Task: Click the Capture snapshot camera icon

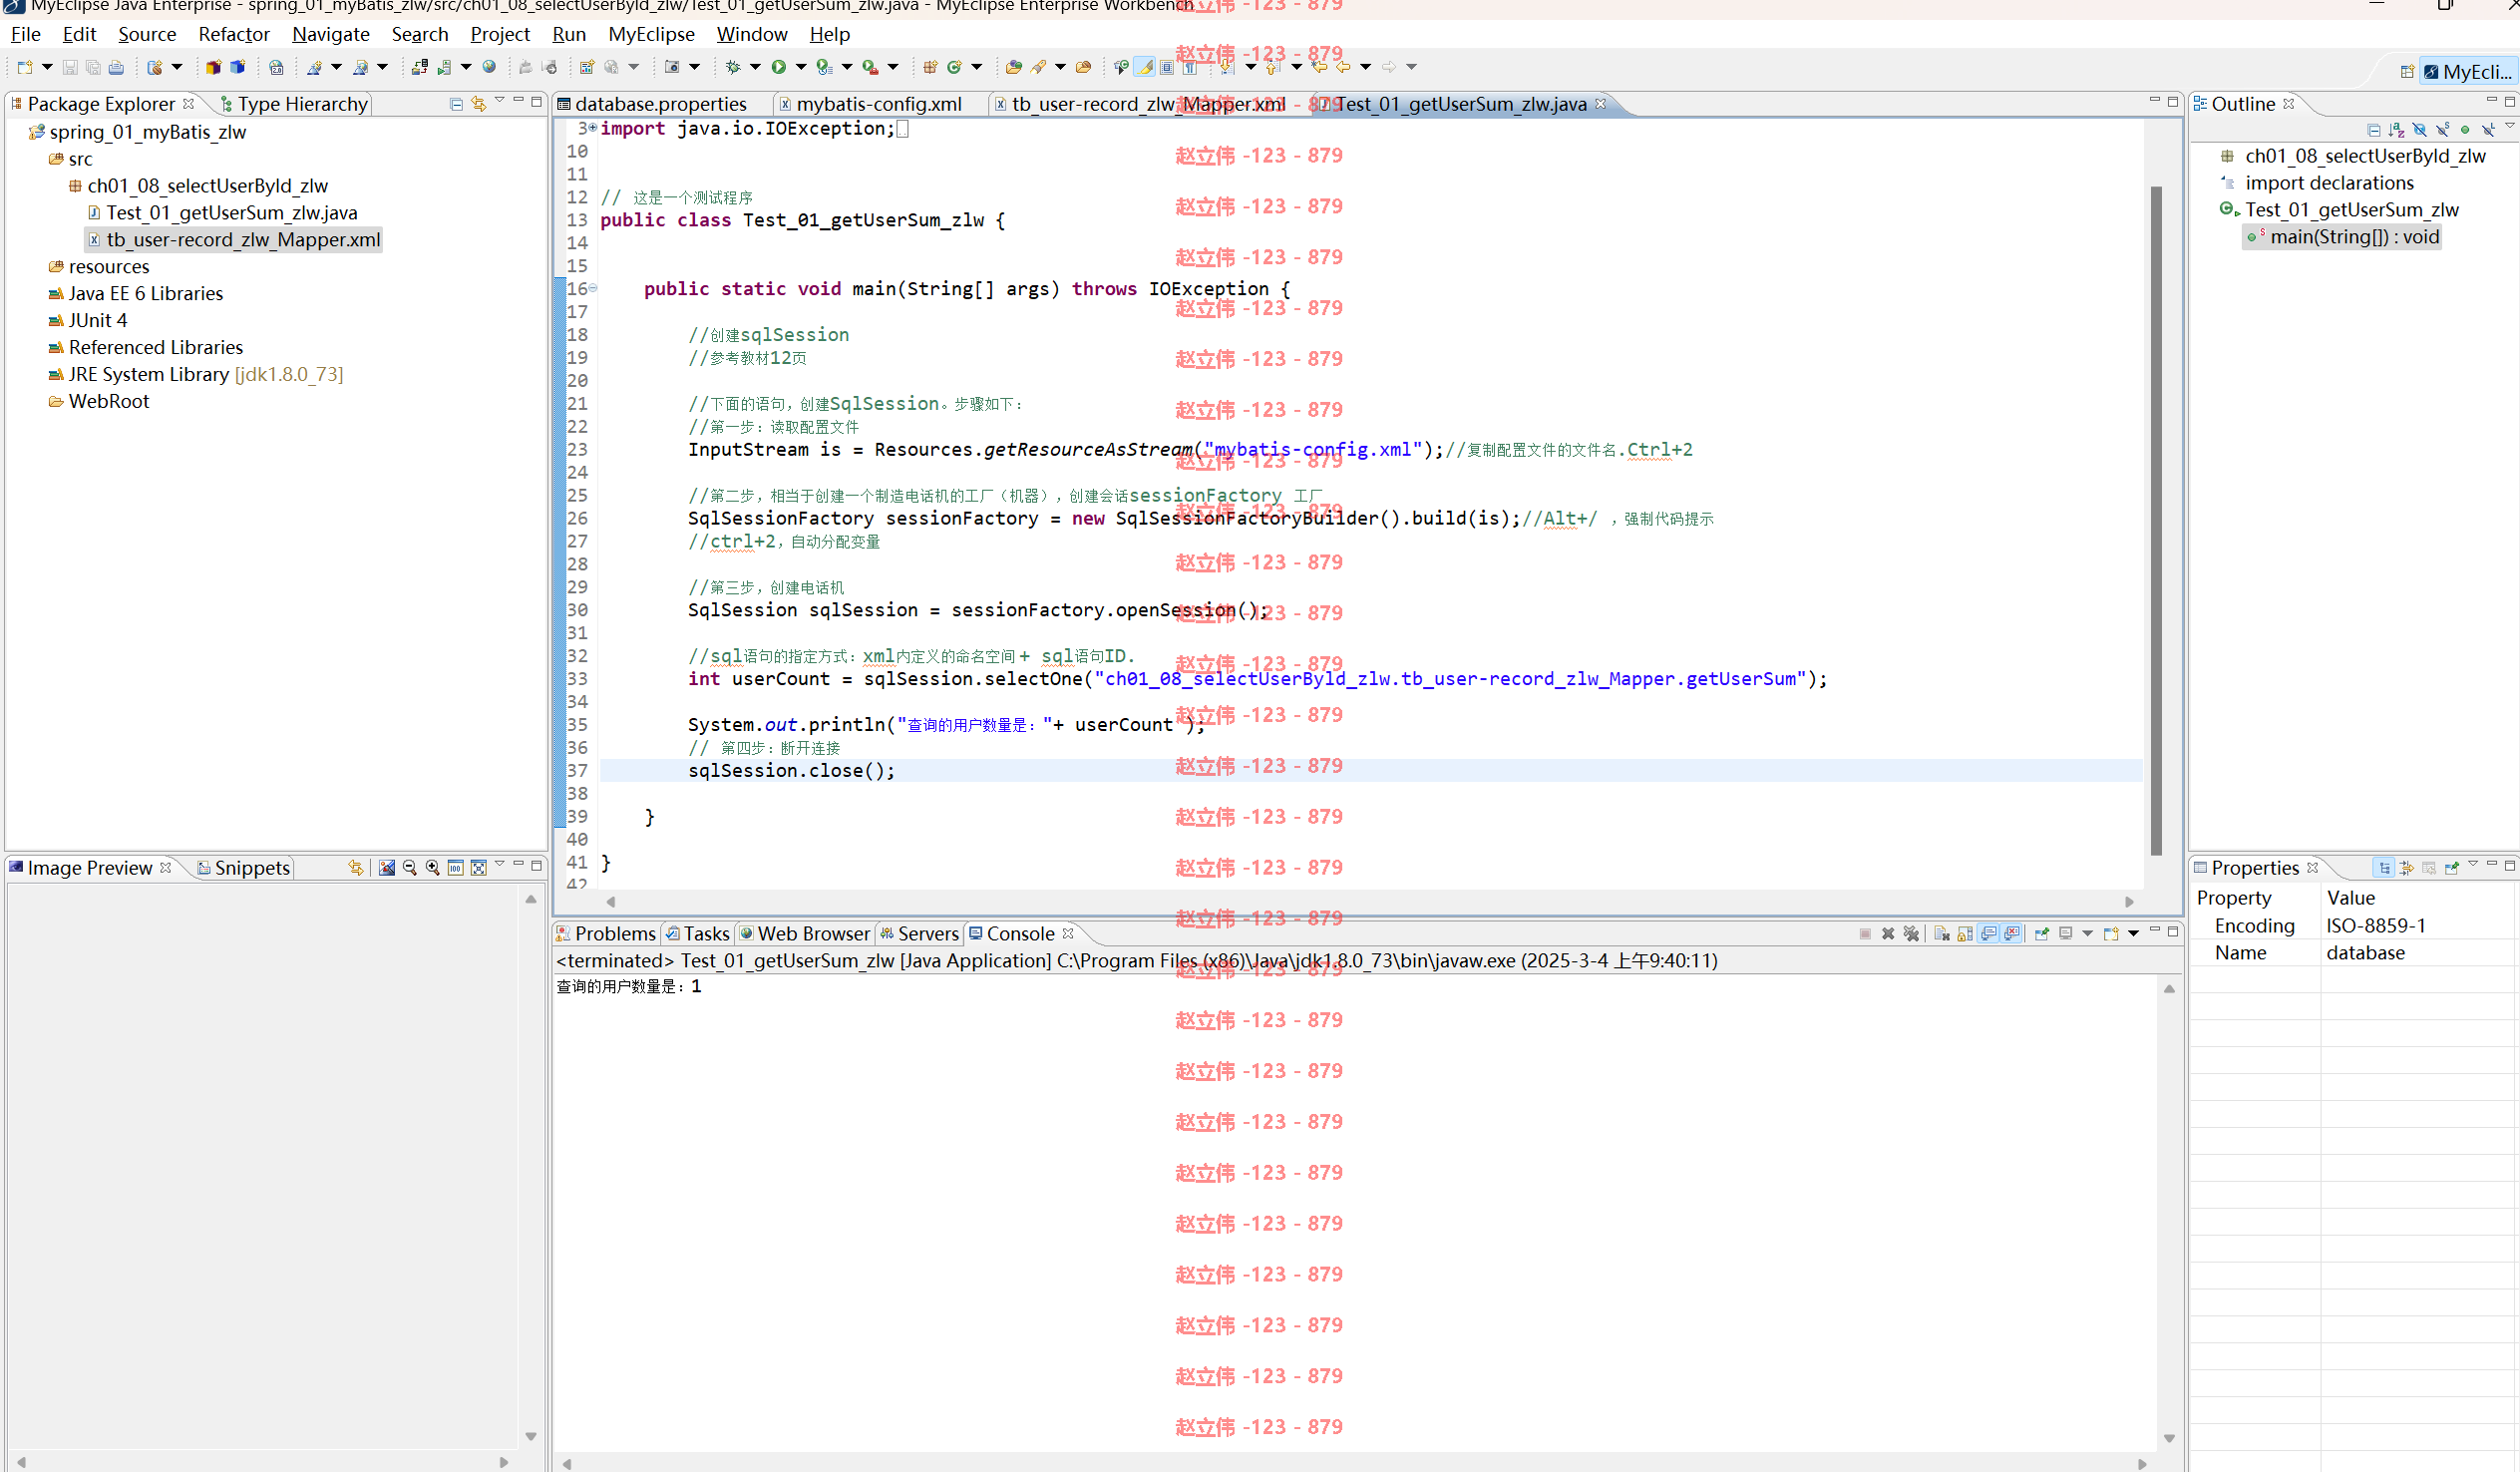Action: [x=672, y=67]
